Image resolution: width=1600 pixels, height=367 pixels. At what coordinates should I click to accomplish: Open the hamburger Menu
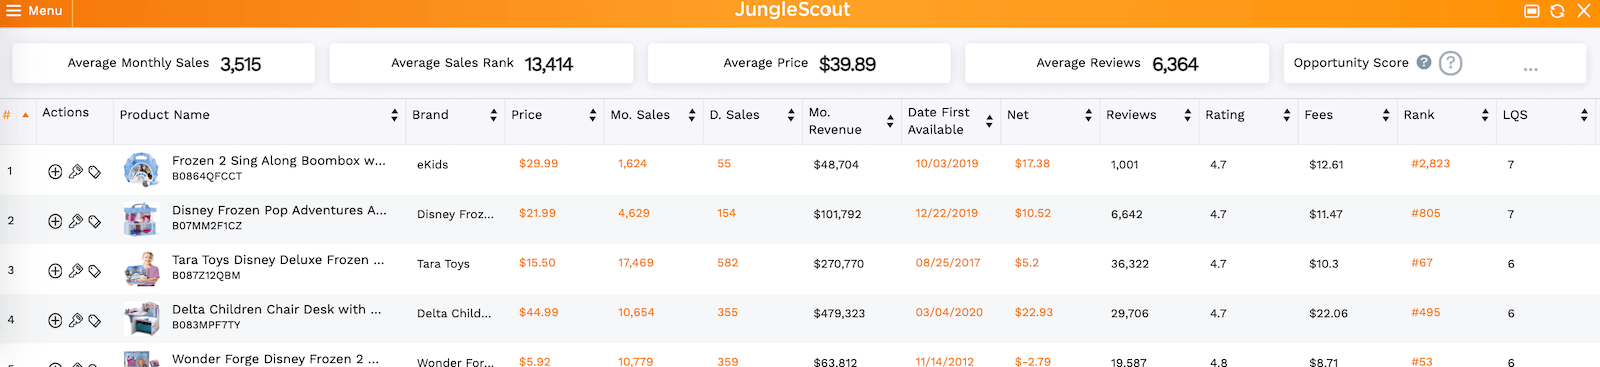tap(34, 11)
